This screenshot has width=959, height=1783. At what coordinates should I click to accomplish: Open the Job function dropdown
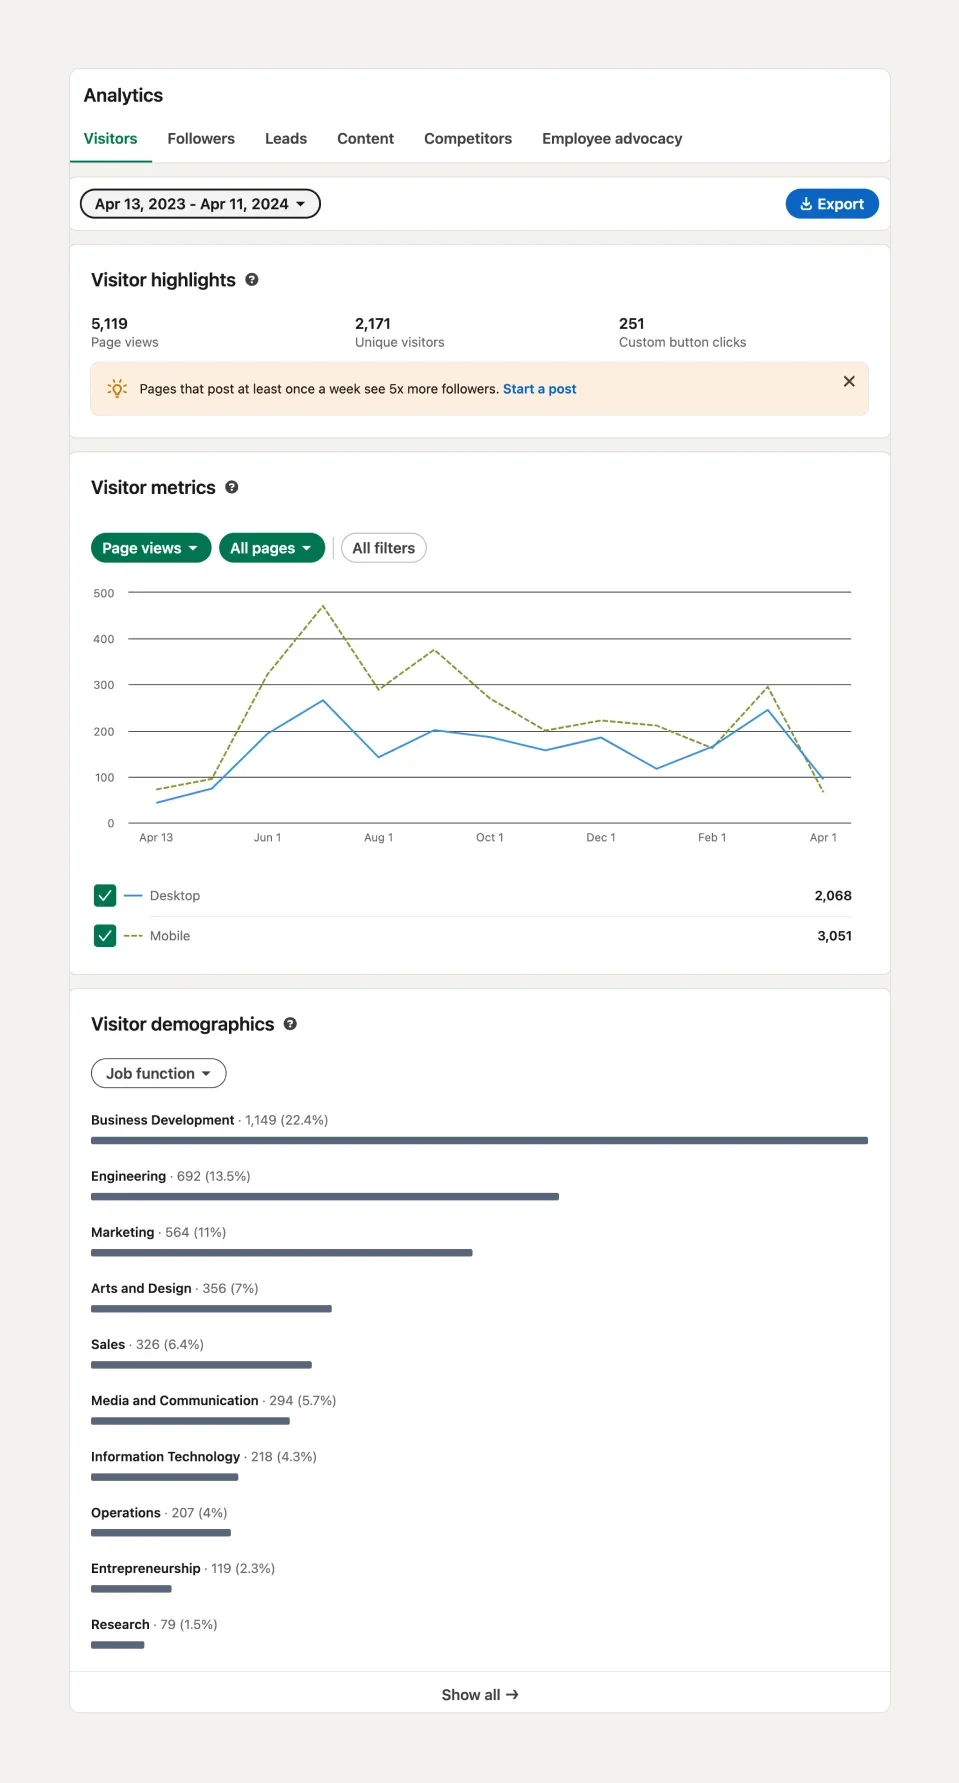(159, 1073)
